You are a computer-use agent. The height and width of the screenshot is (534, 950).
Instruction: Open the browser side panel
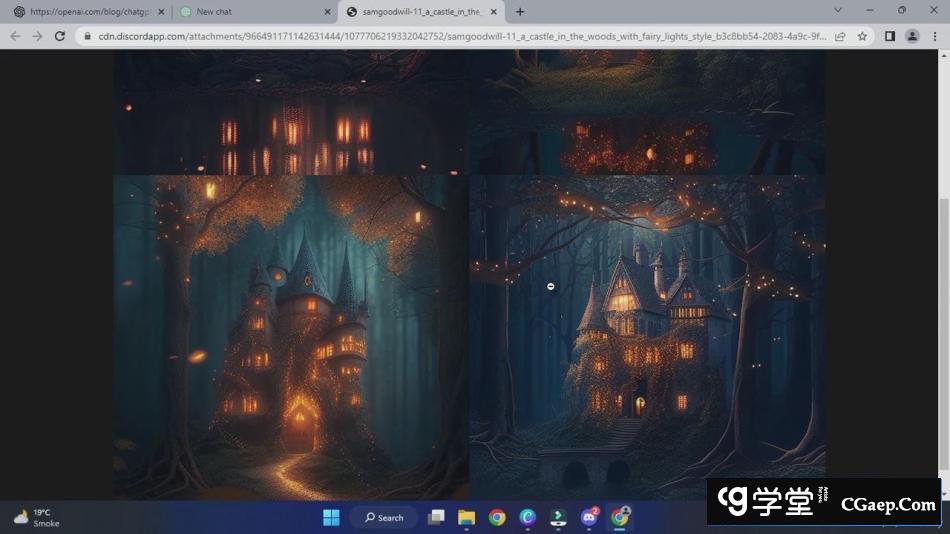[x=890, y=36]
